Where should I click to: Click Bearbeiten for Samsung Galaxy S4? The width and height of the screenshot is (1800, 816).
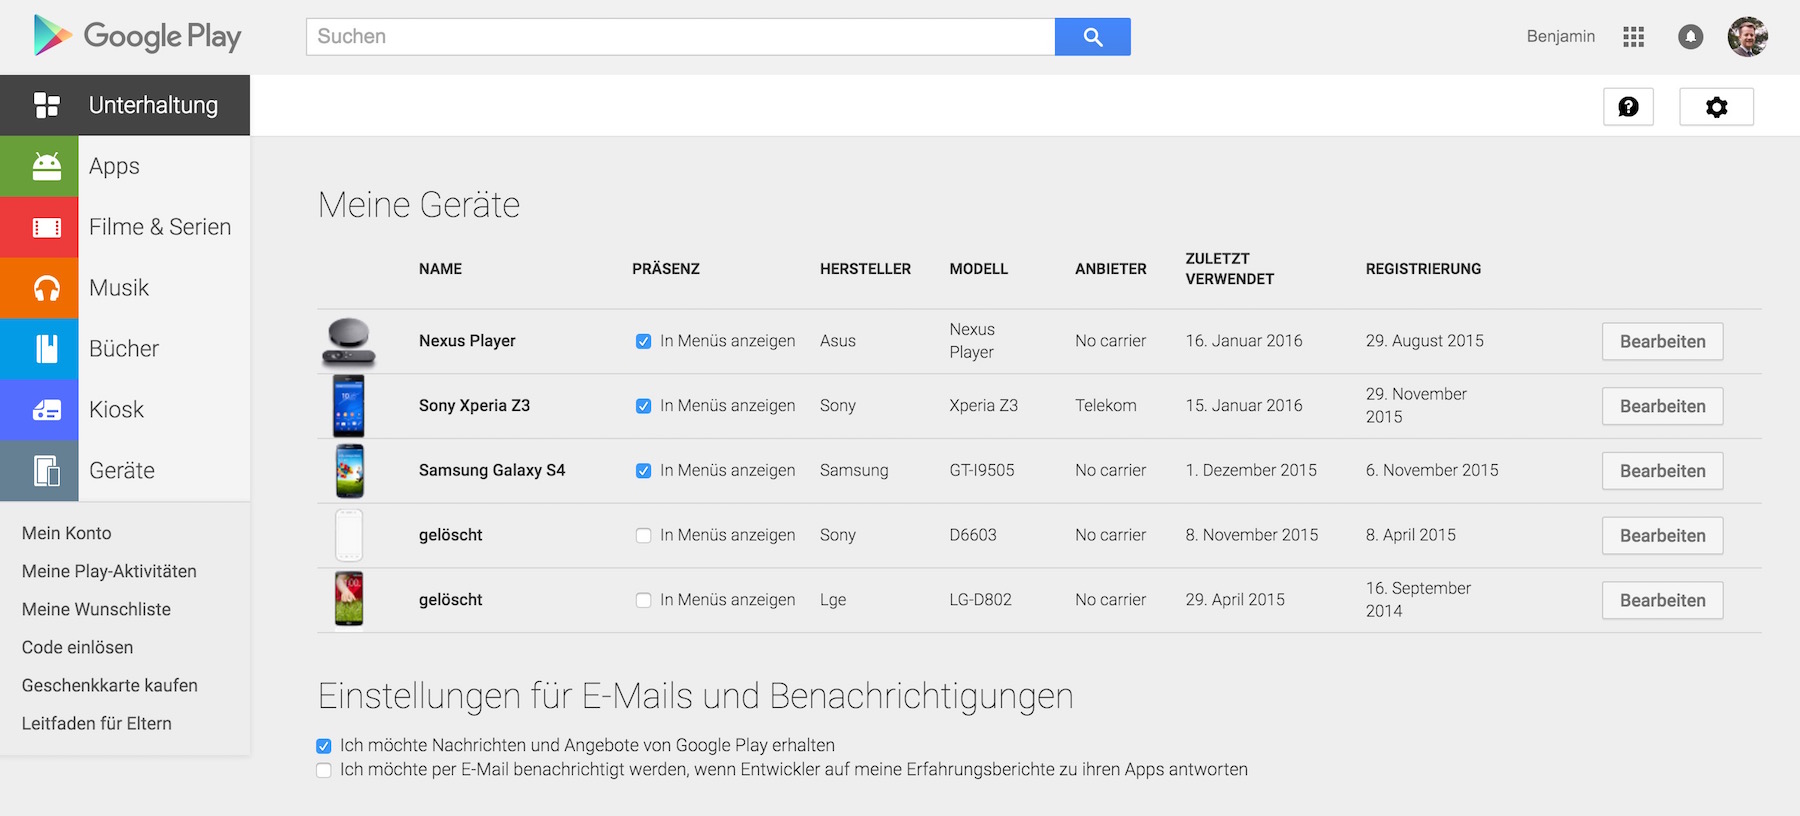[x=1662, y=471]
